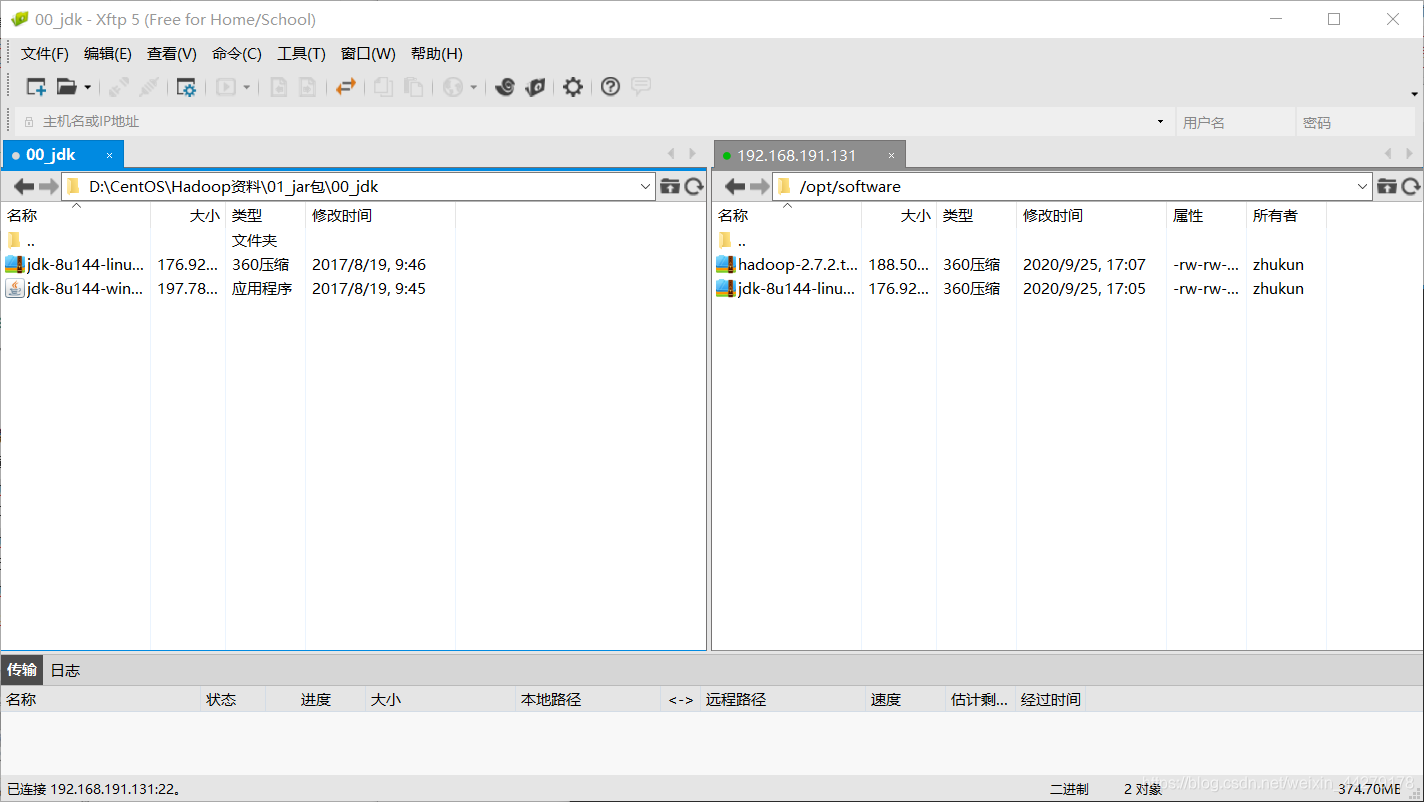Click the 主机名或IP地址 host input field

tap(595, 122)
